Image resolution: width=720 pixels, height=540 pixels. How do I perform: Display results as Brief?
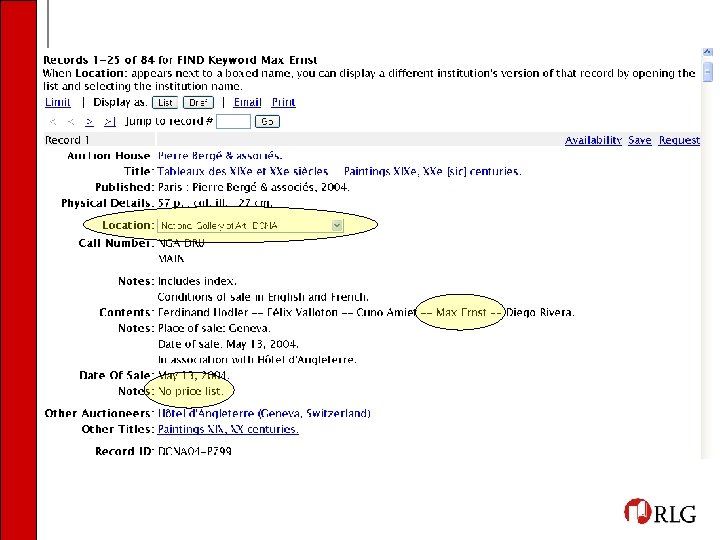pos(198,102)
